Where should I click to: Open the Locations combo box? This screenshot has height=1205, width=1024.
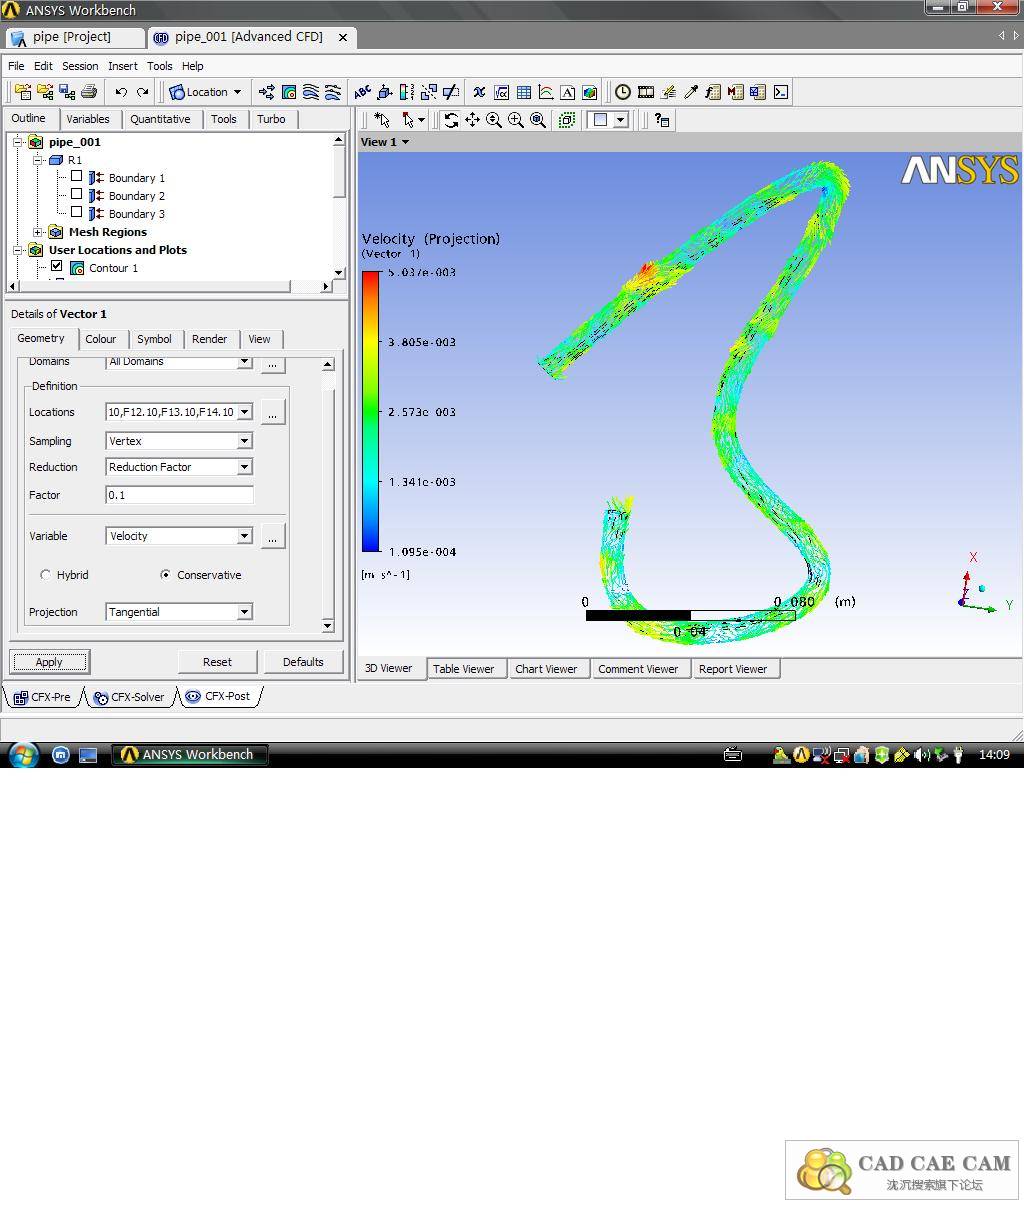tap(179, 412)
